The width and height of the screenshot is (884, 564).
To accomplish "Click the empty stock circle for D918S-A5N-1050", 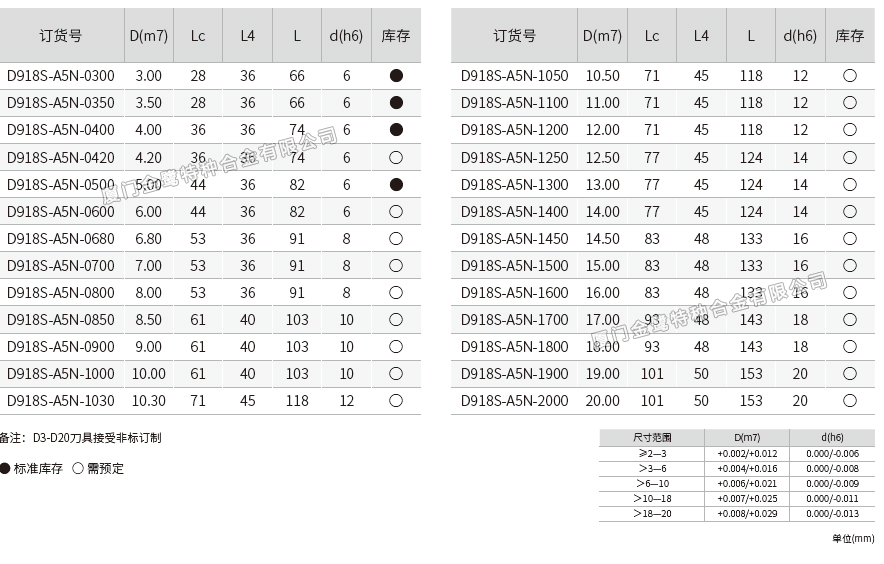I will click(x=850, y=76).
